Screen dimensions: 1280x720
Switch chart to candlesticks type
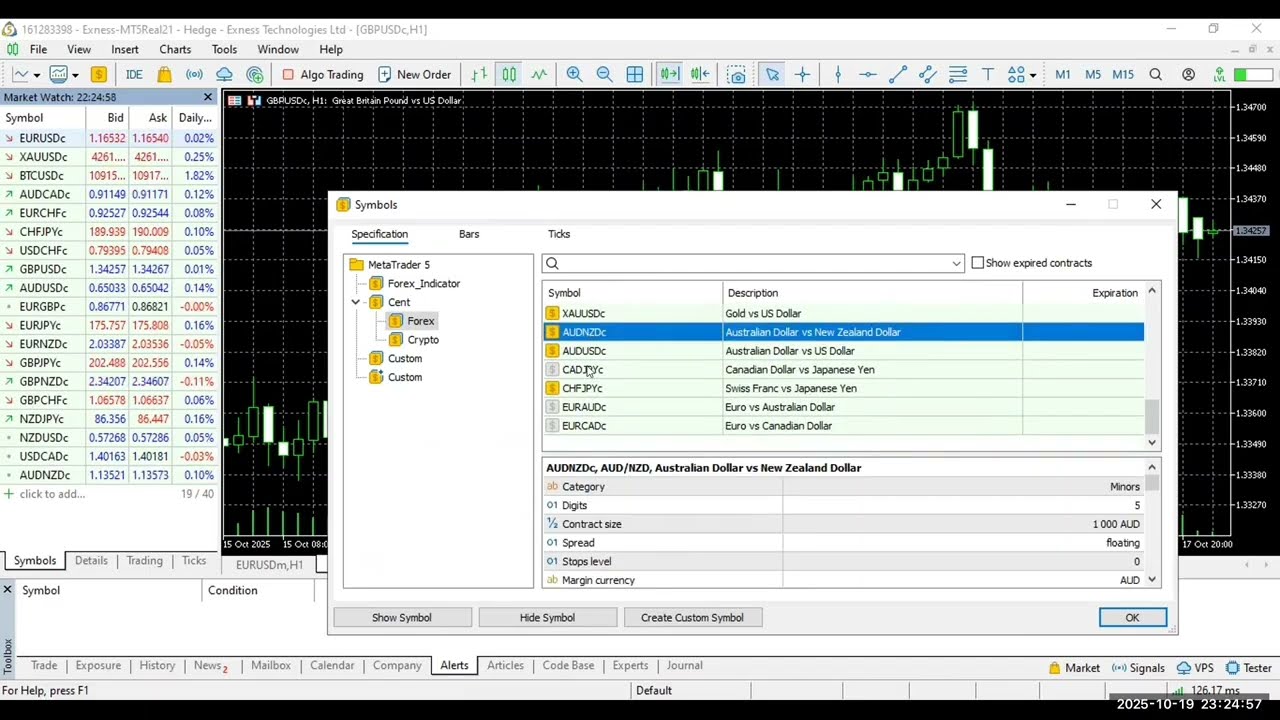pos(509,75)
